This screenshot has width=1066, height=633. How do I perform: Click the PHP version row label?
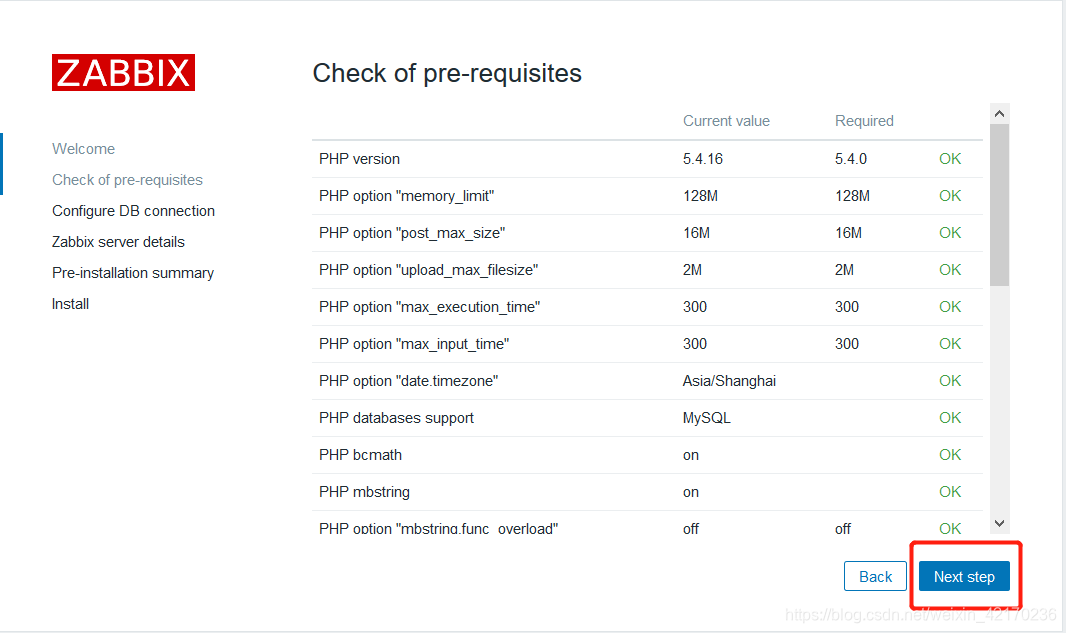point(359,159)
